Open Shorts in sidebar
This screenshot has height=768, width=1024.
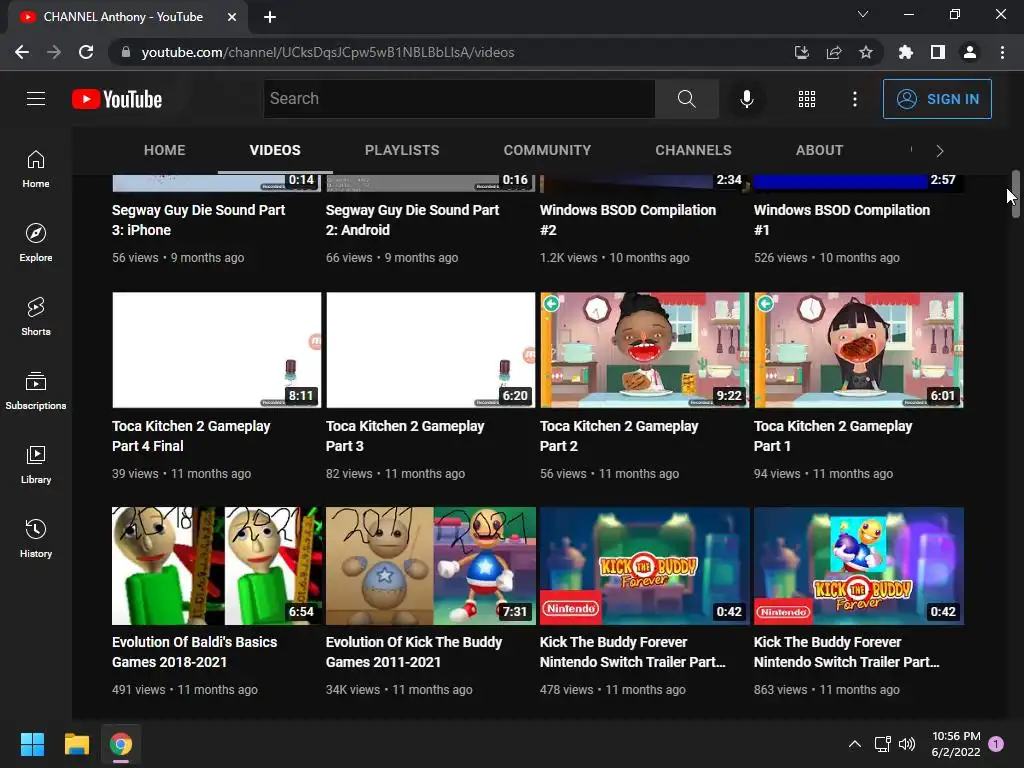[x=36, y=317]
